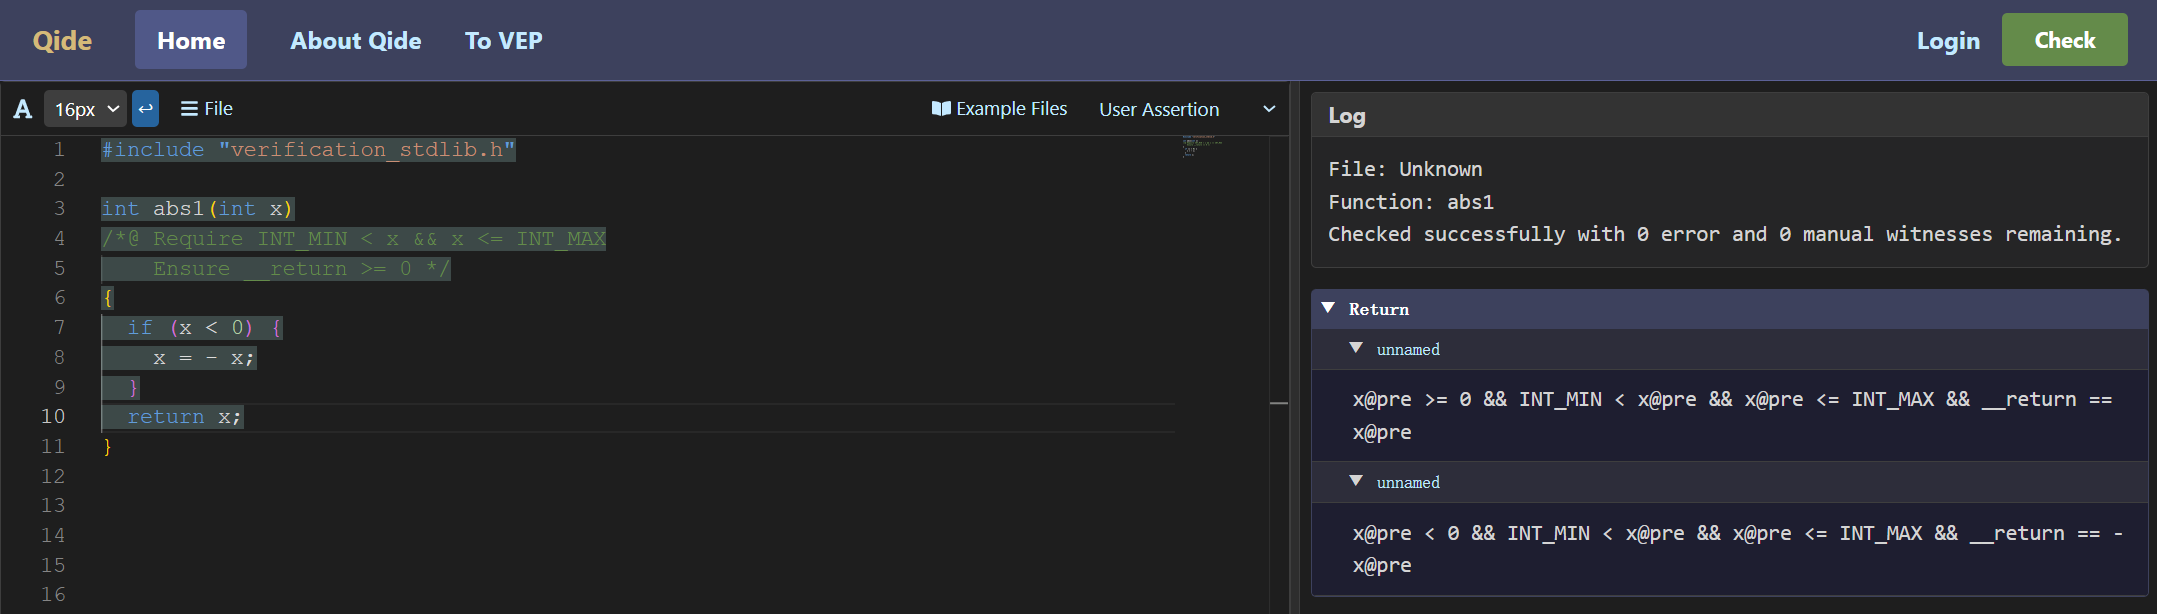The image size is (2157, 614).
Task: Collapse the first unnamed assertion
Action: 1356,349
